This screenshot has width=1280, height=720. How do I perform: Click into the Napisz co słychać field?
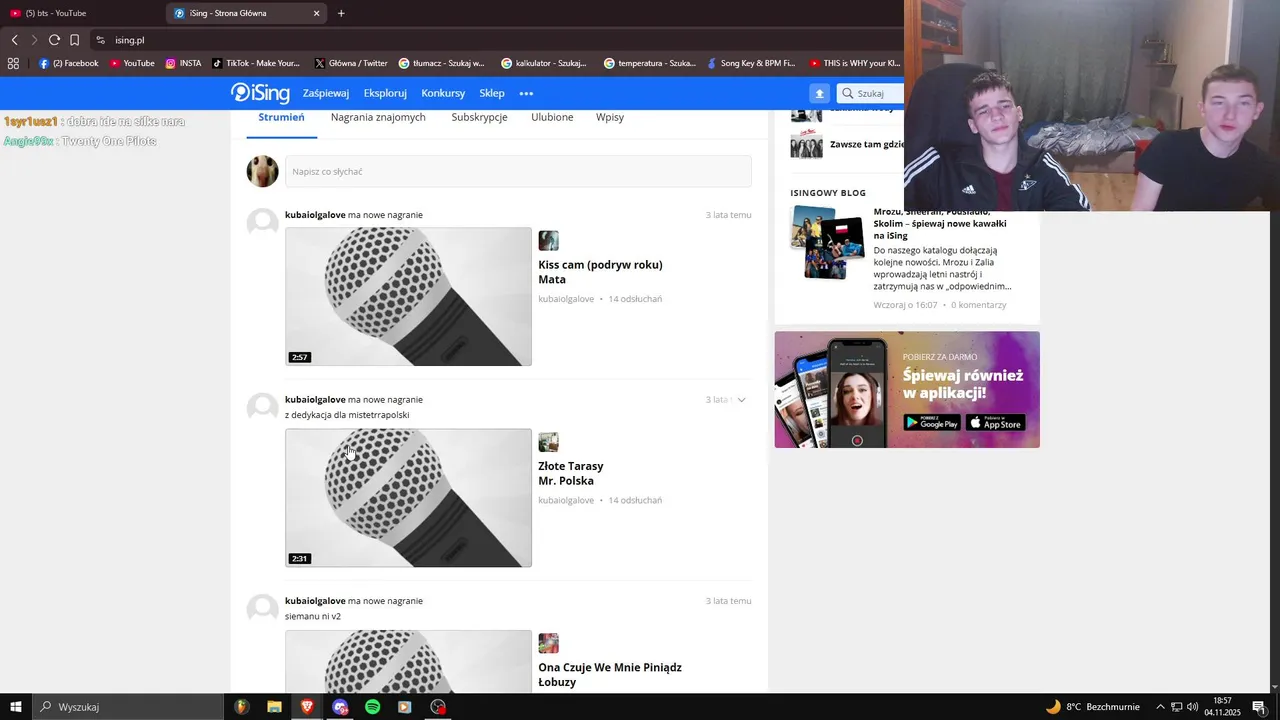click(x=518, y=171)
